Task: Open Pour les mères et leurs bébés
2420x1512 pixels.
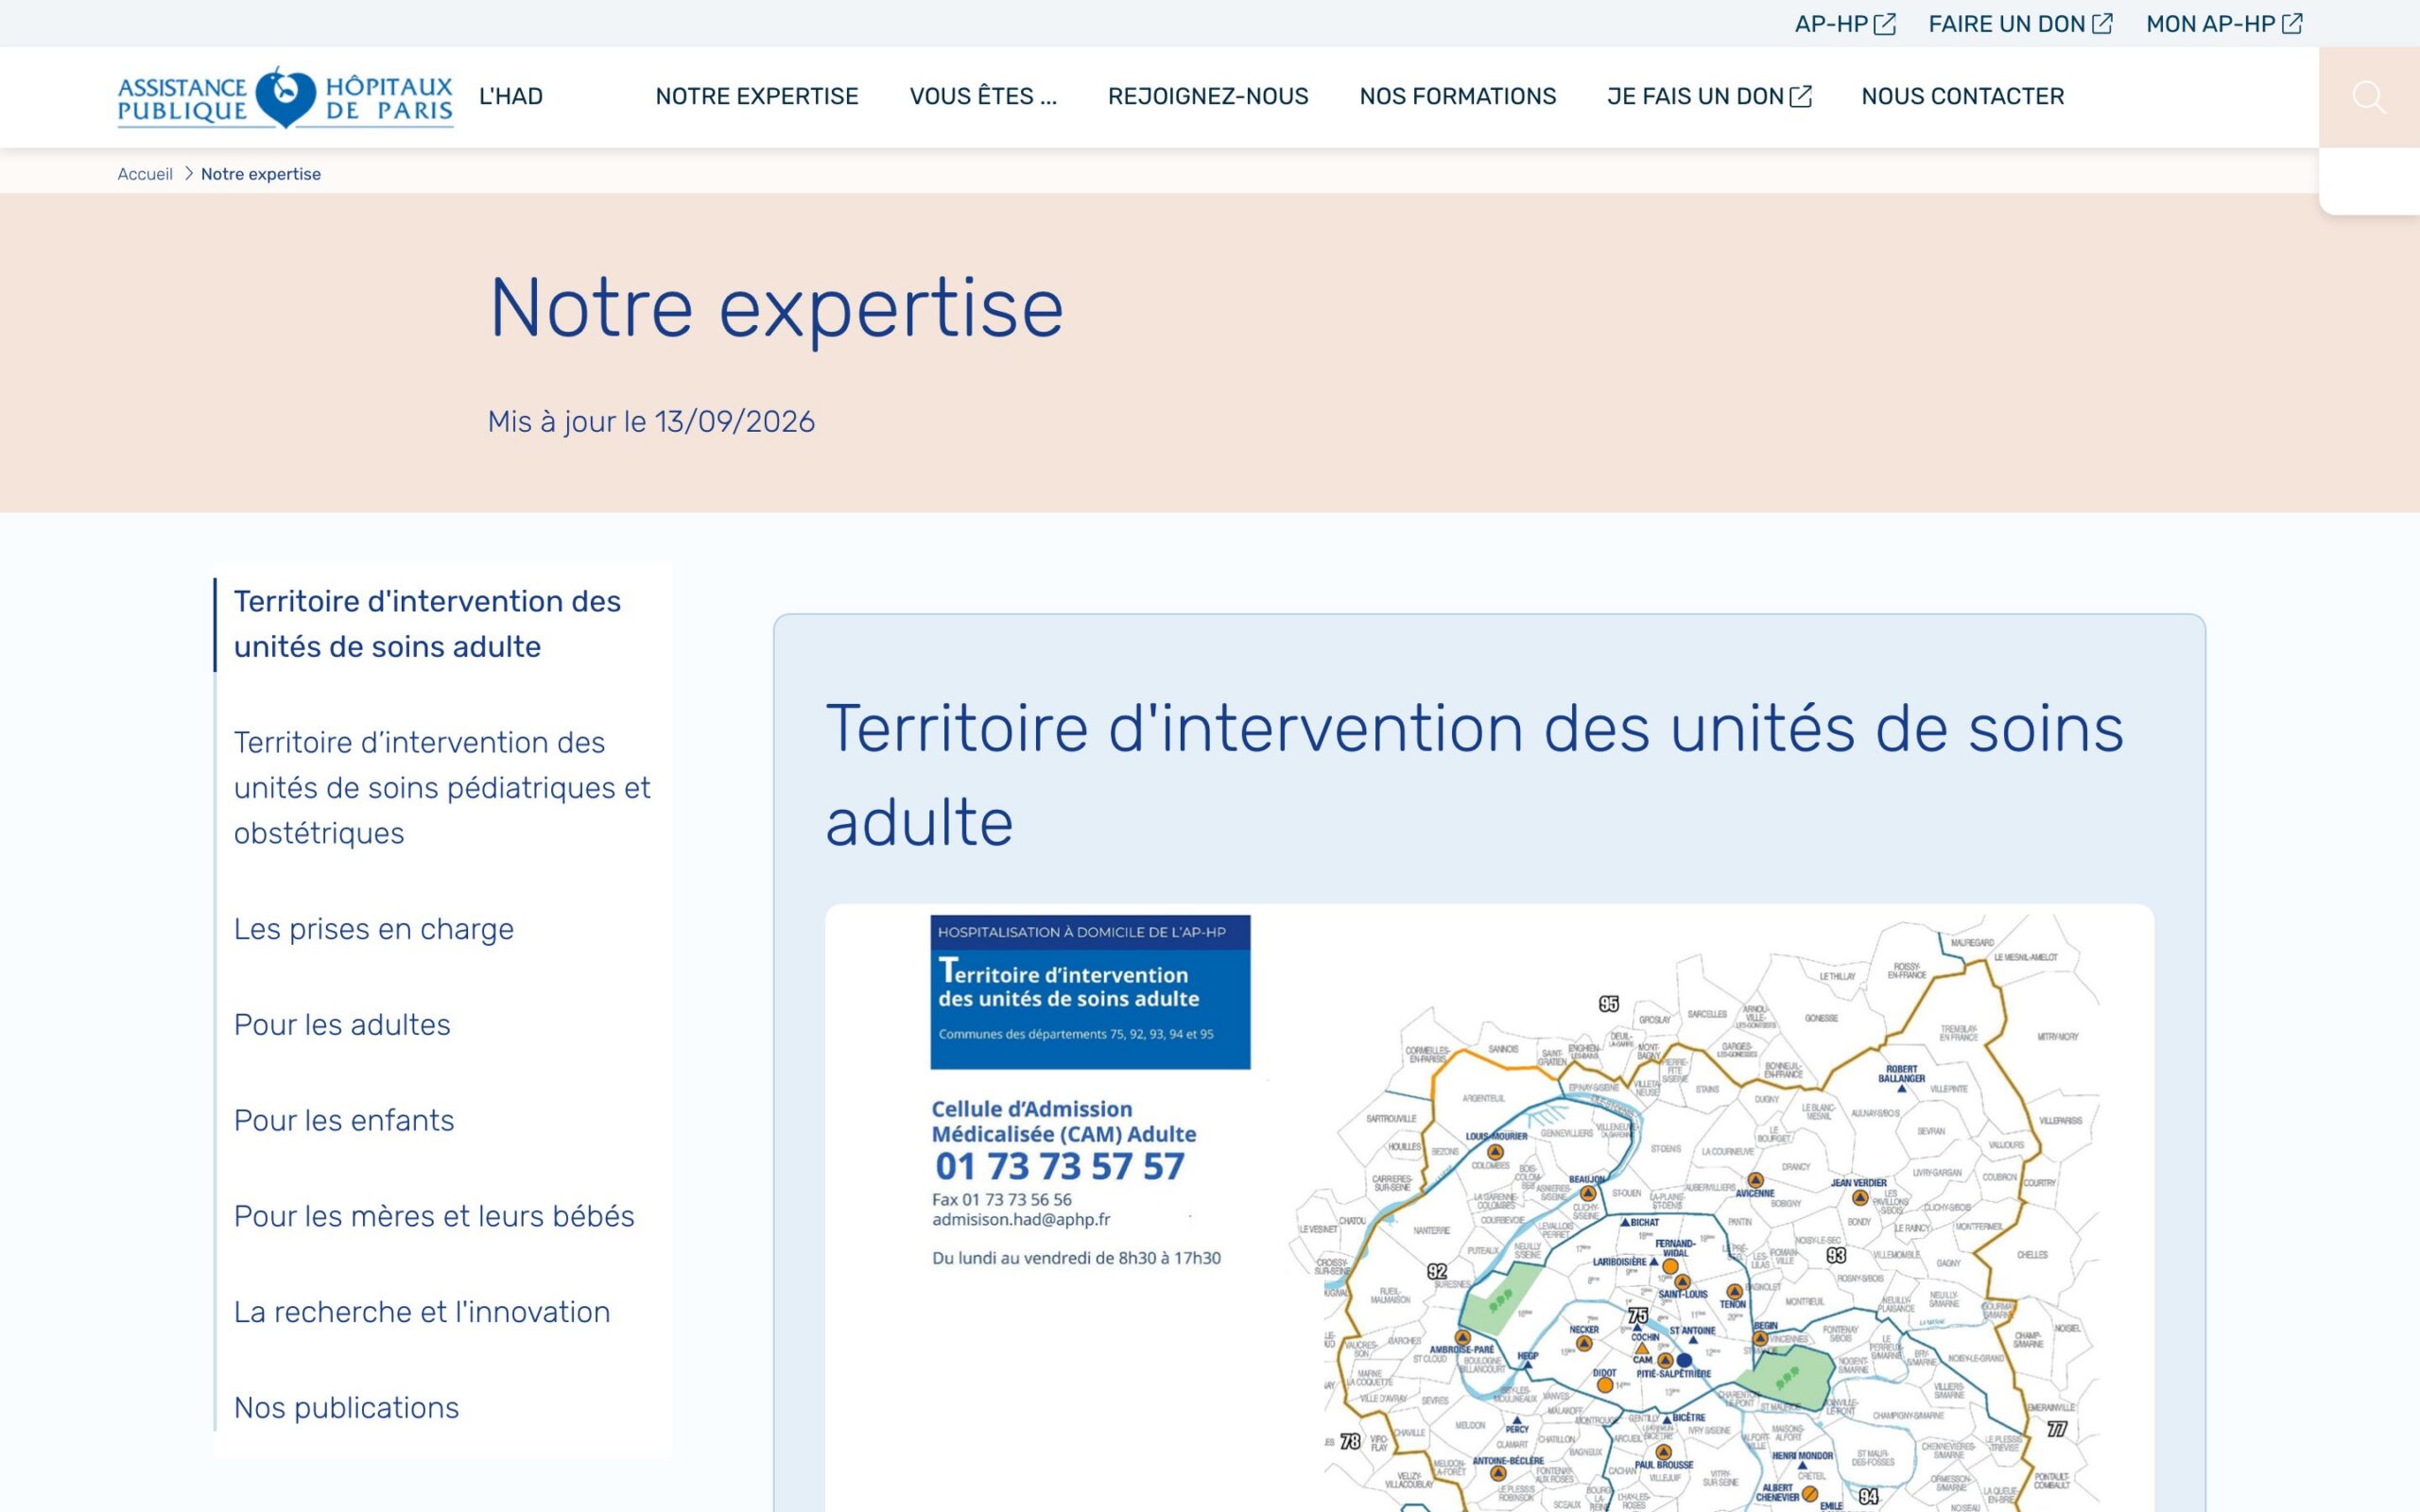Action: [x=434, y=1216]
